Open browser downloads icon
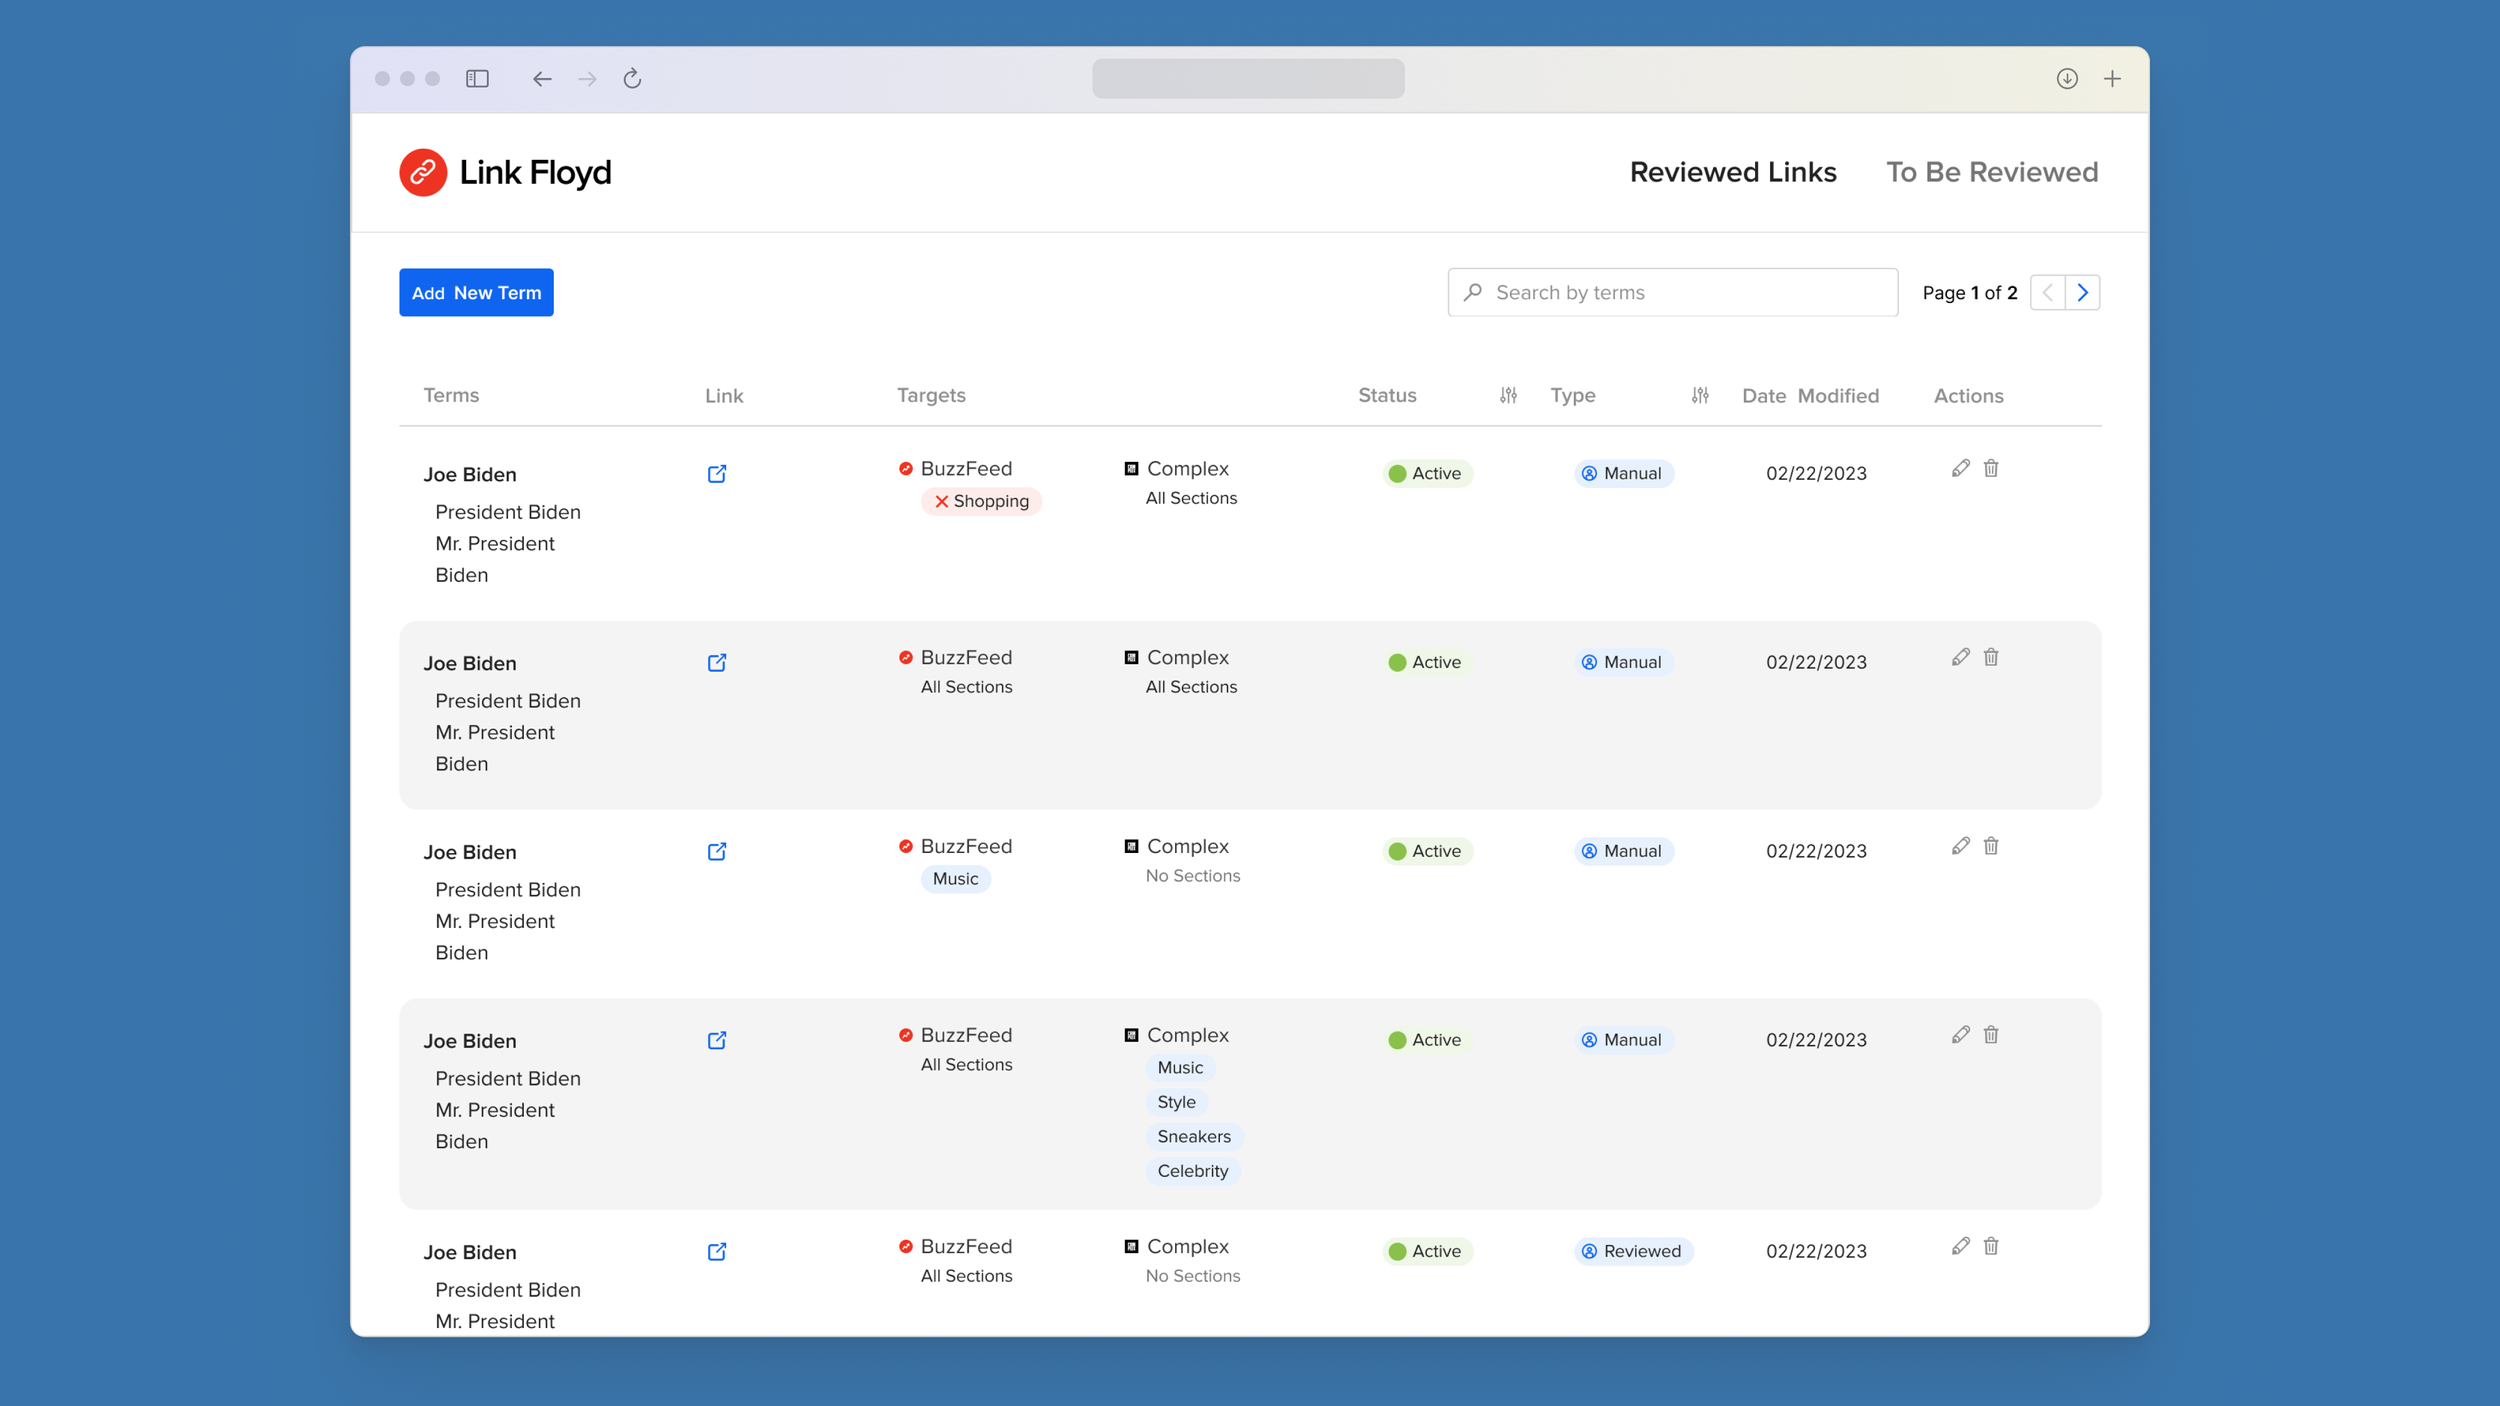Screen dimensions: 2500x1406 click(2066, 79)
